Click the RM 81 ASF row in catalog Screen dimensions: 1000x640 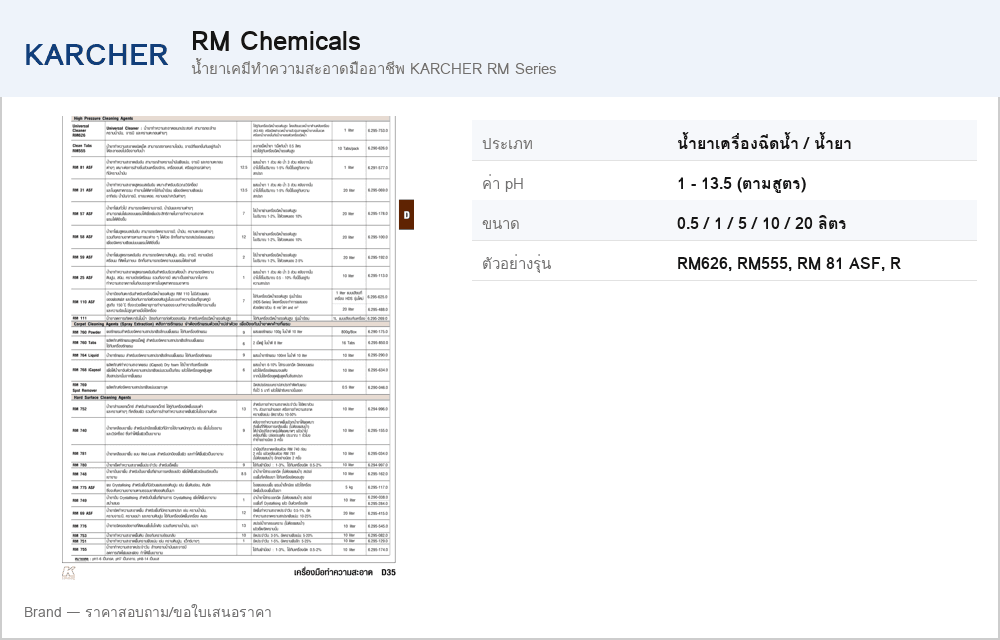coord(230,168)
